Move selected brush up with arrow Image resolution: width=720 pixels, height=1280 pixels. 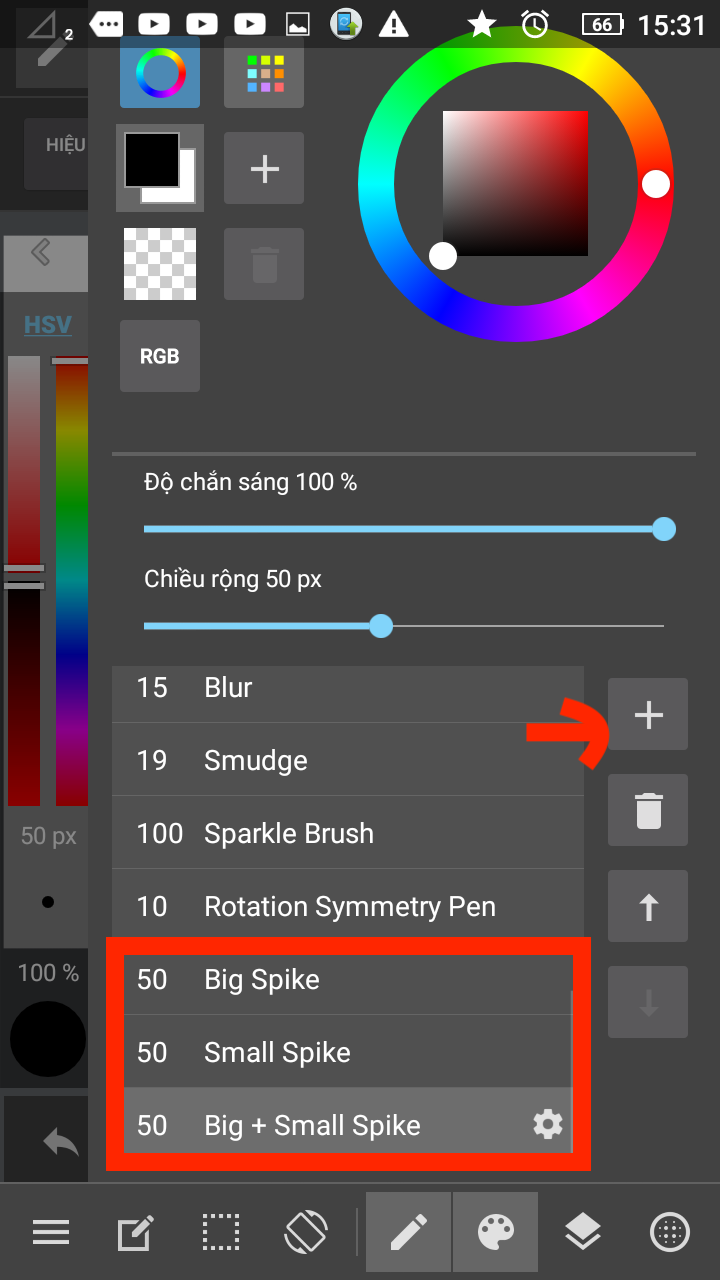click(x=648, y=906)
